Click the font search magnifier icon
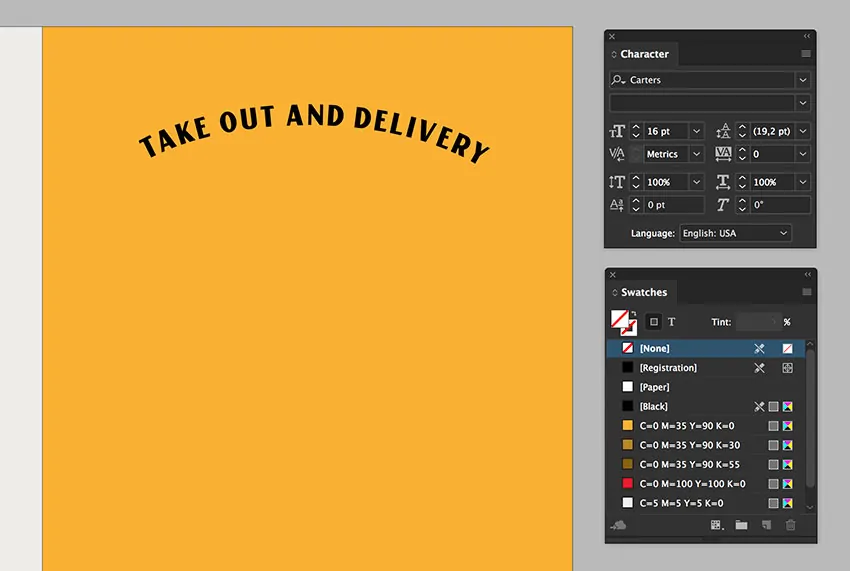Viewport: 850px width, 571px height. 620,80
